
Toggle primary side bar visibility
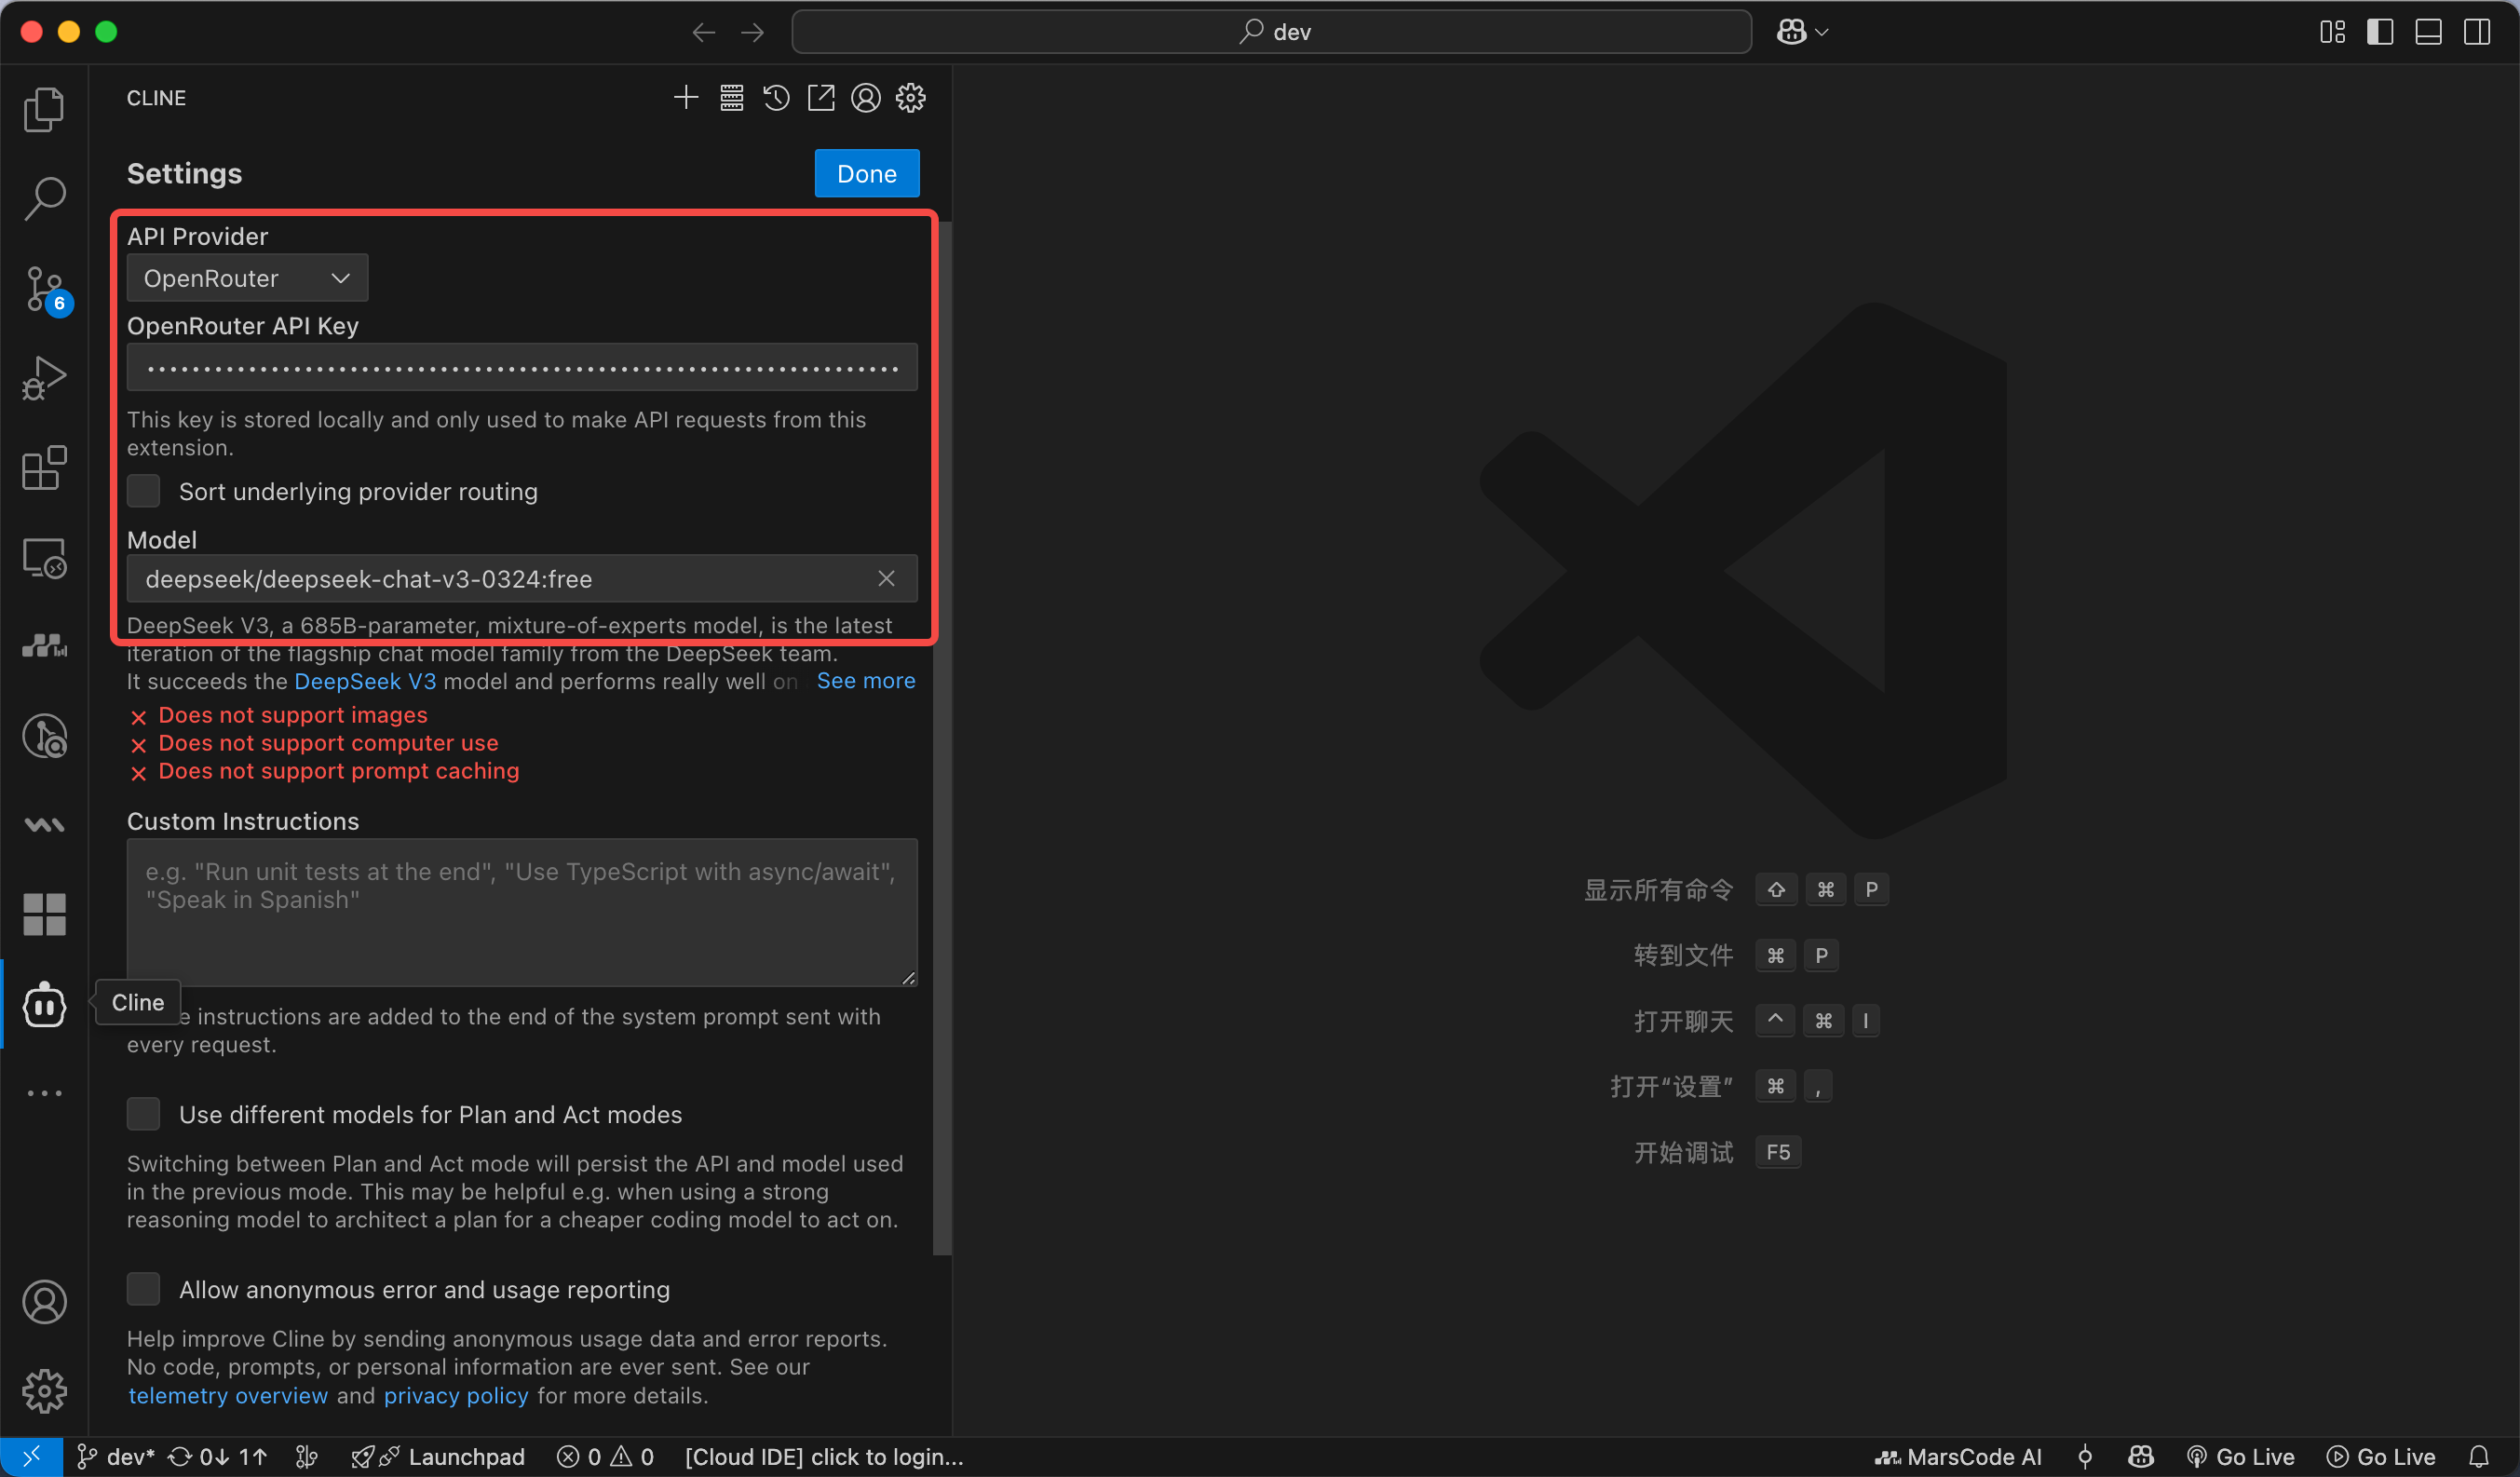(2381, 32)
